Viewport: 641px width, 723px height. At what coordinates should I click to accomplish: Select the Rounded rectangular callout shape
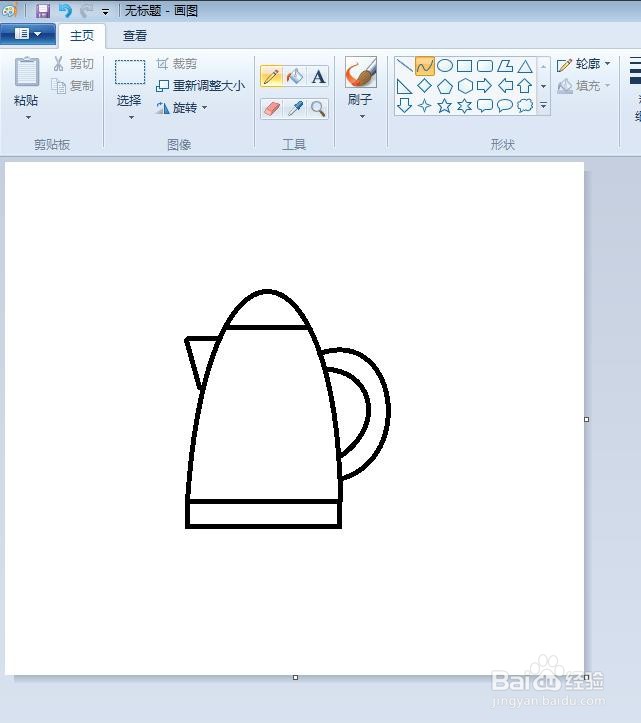click(x=485, y=106)
